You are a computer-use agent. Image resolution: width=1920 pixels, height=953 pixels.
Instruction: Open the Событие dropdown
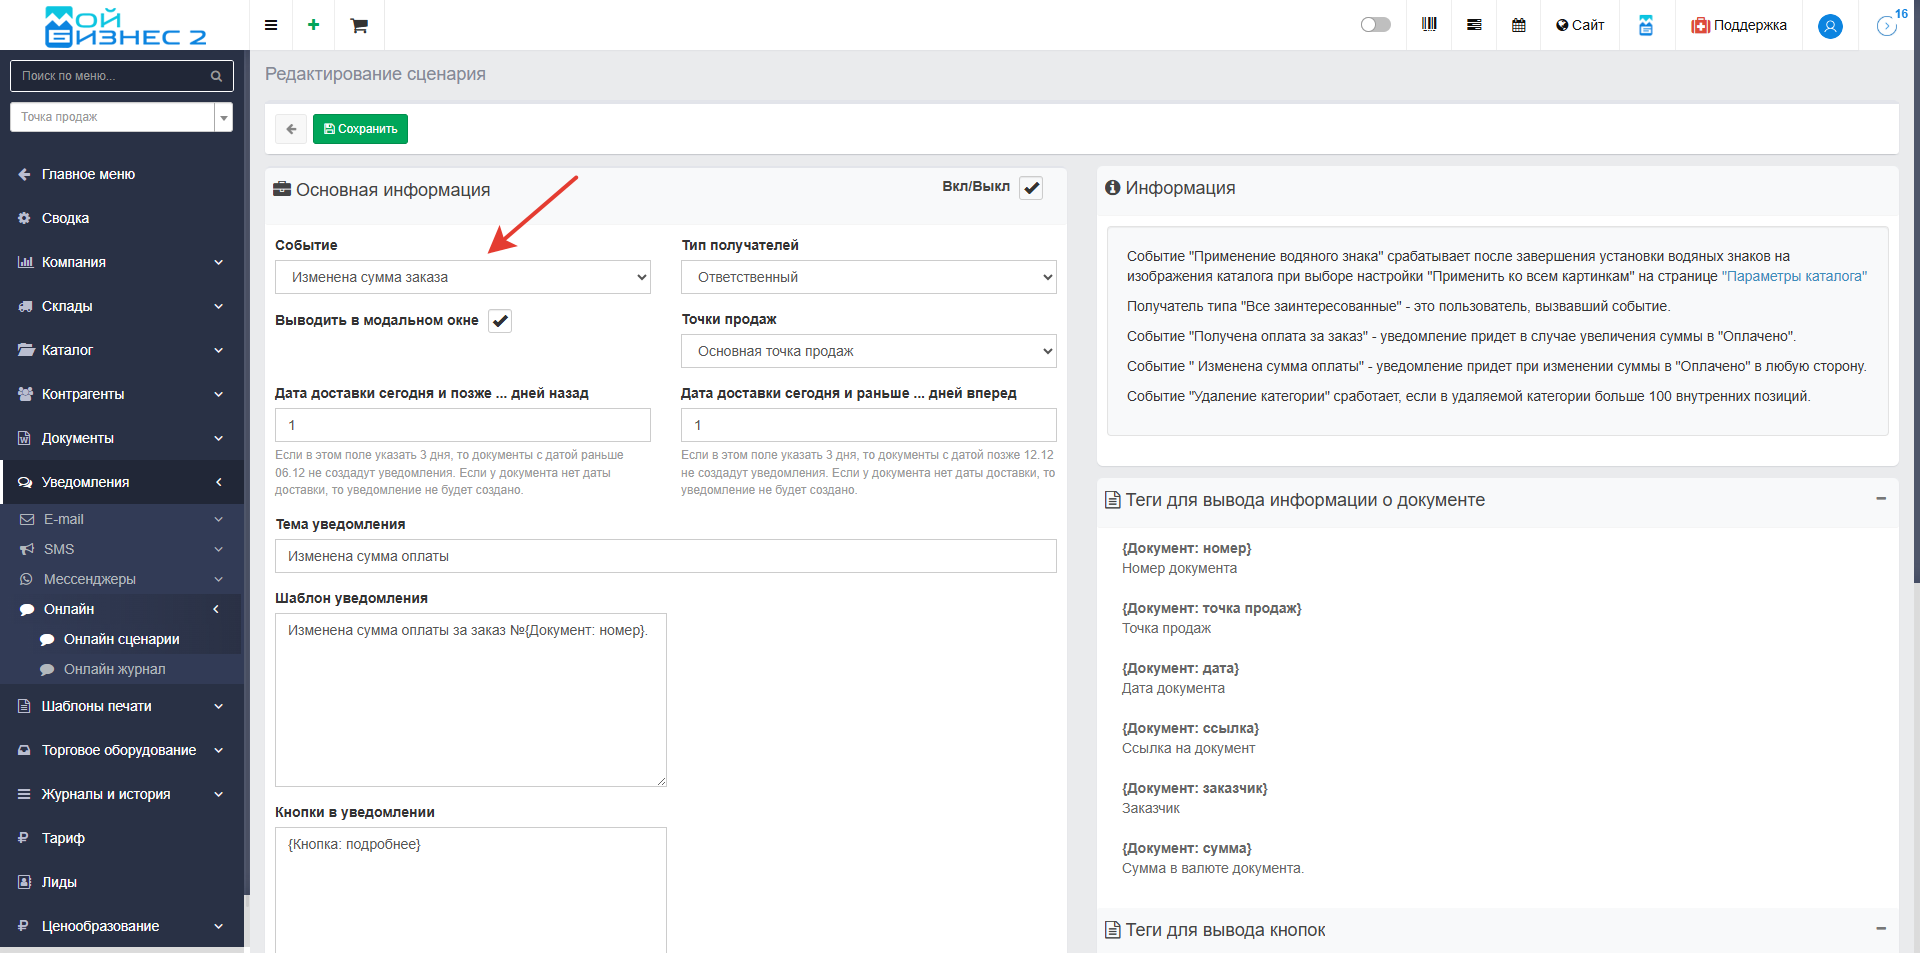click(462, 277)
